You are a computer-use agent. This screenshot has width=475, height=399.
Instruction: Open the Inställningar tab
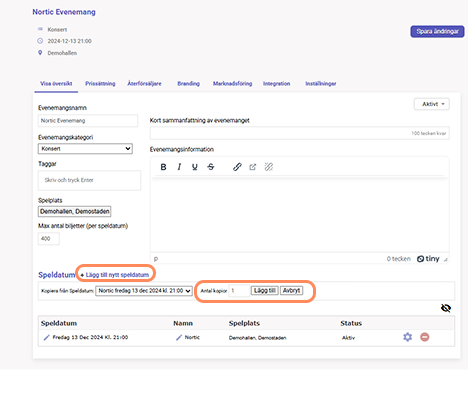(x=321, y=84)
